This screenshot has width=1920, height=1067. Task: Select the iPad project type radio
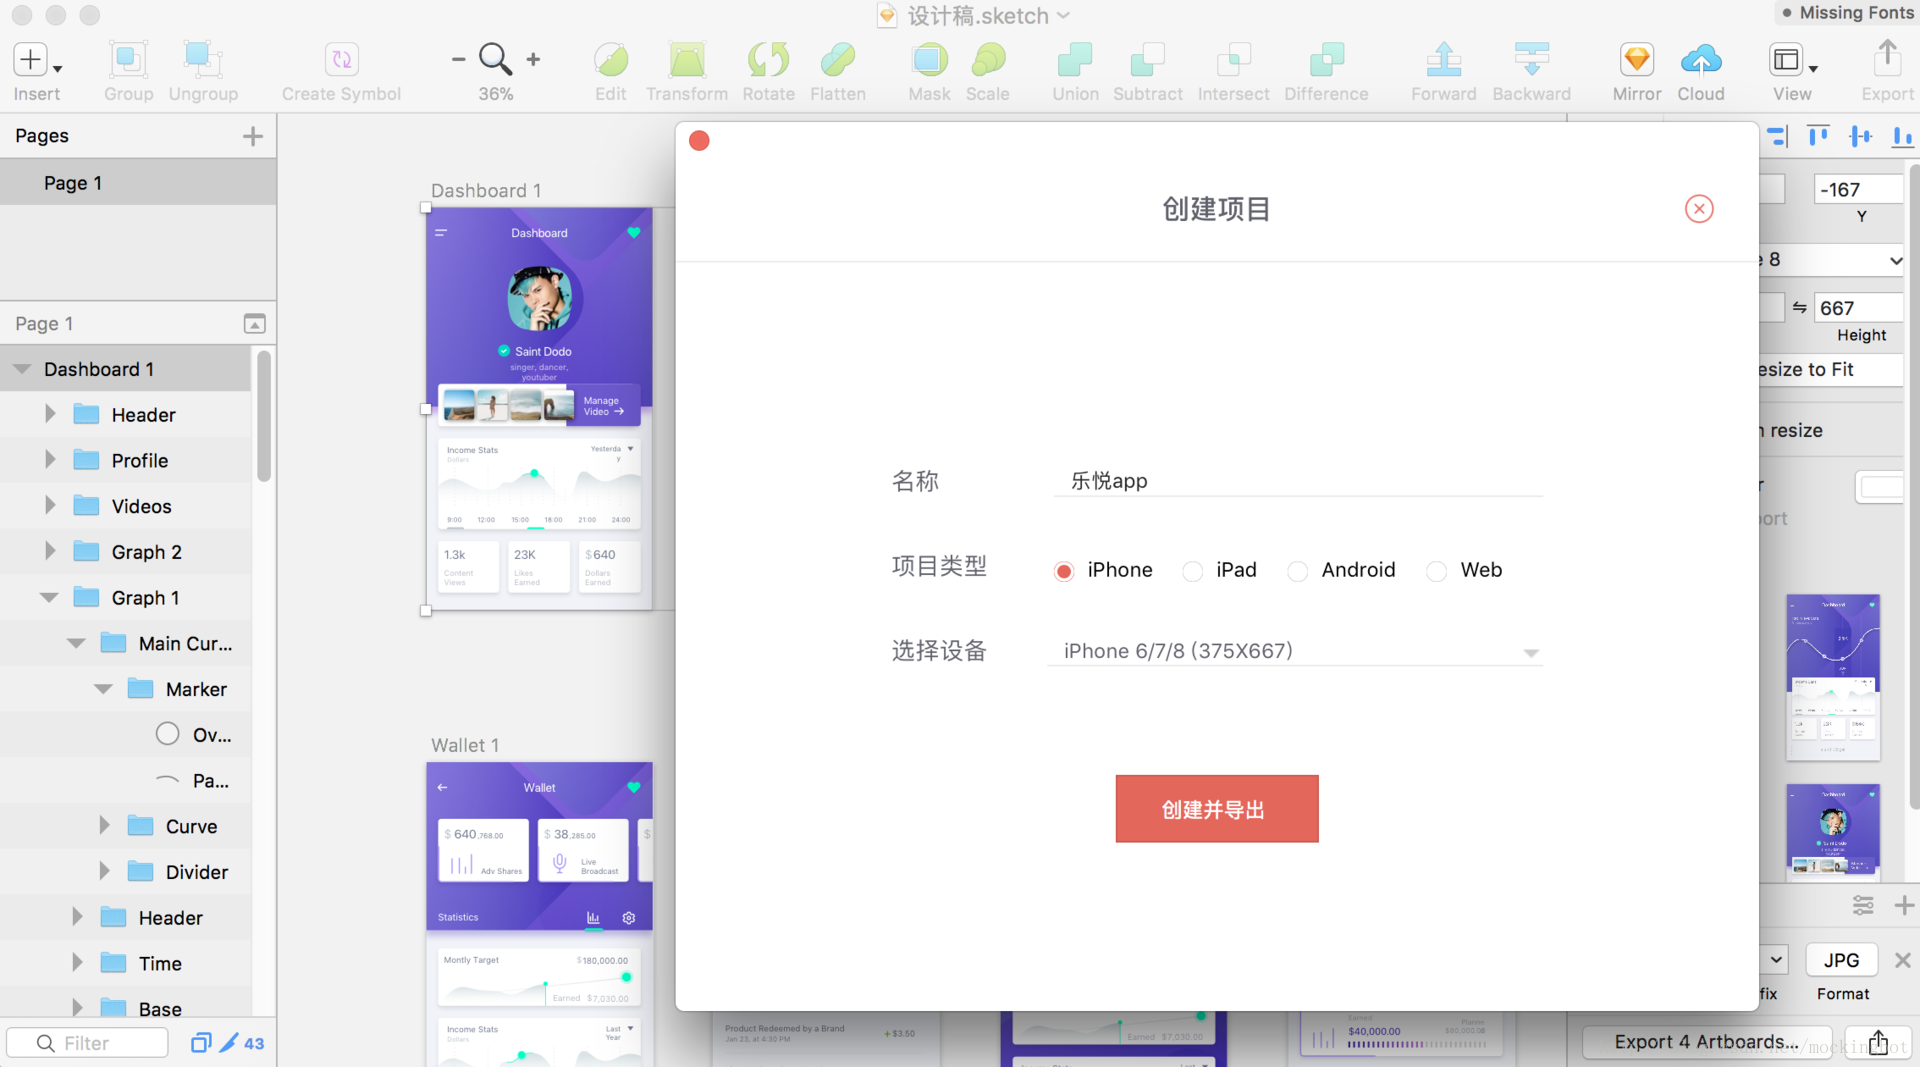click(1192, 571)
